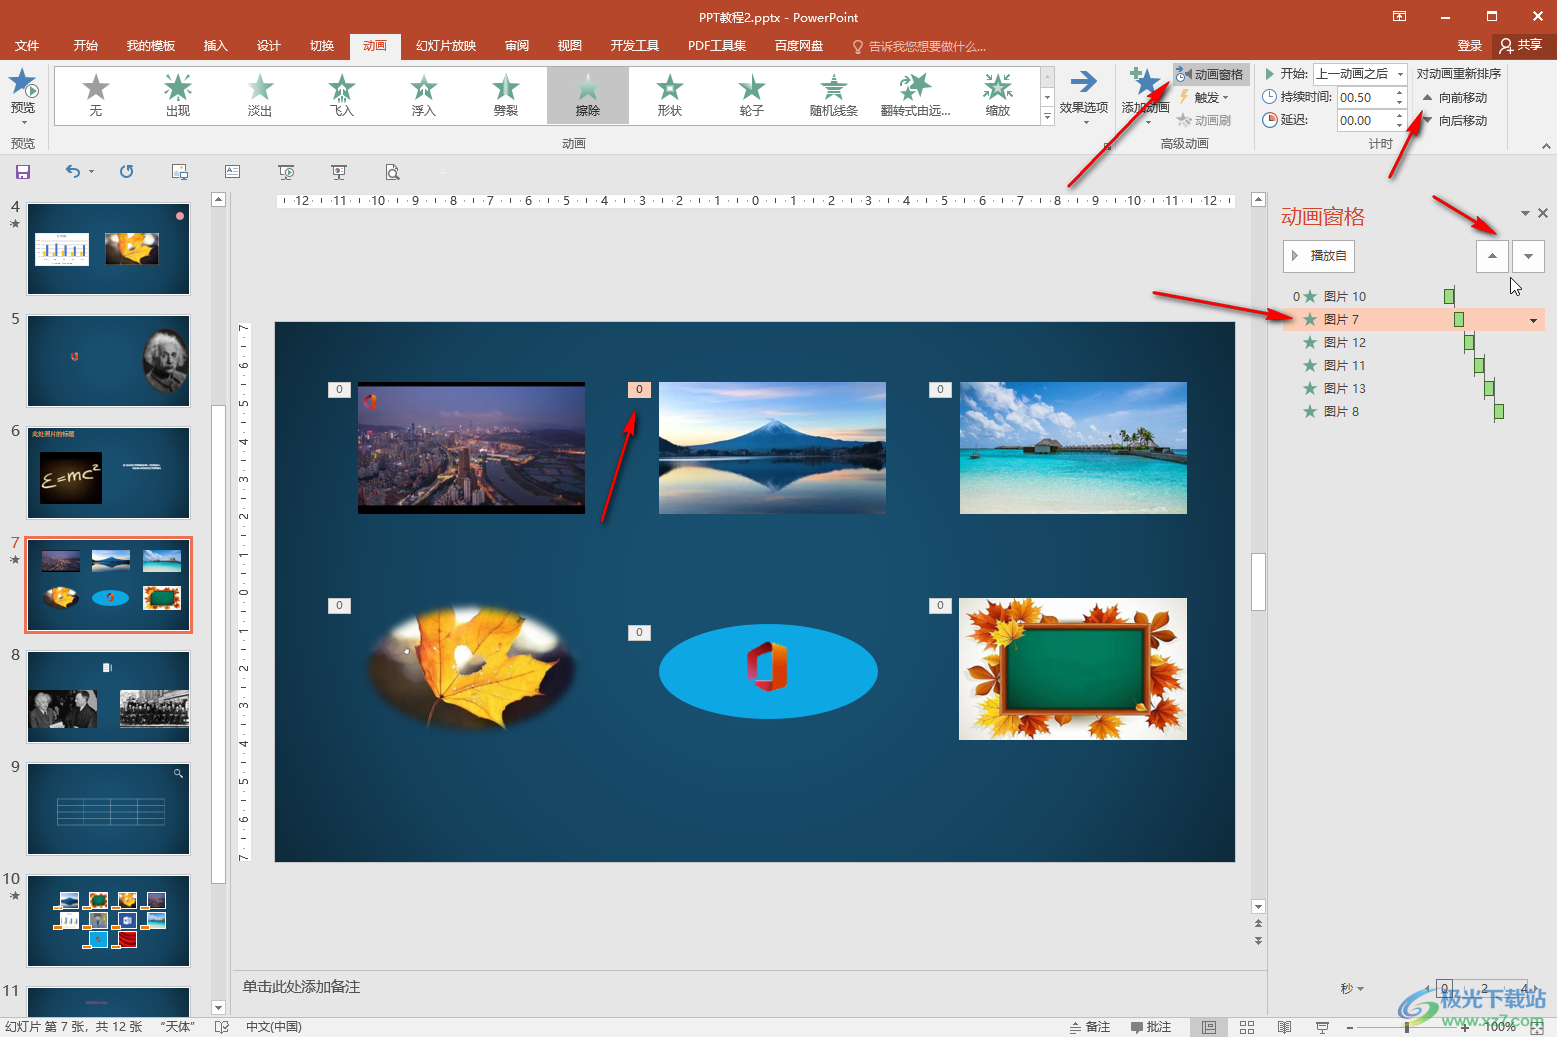
Task: Switch to the 设计 Design tab
Action: (x=268, y=46)
